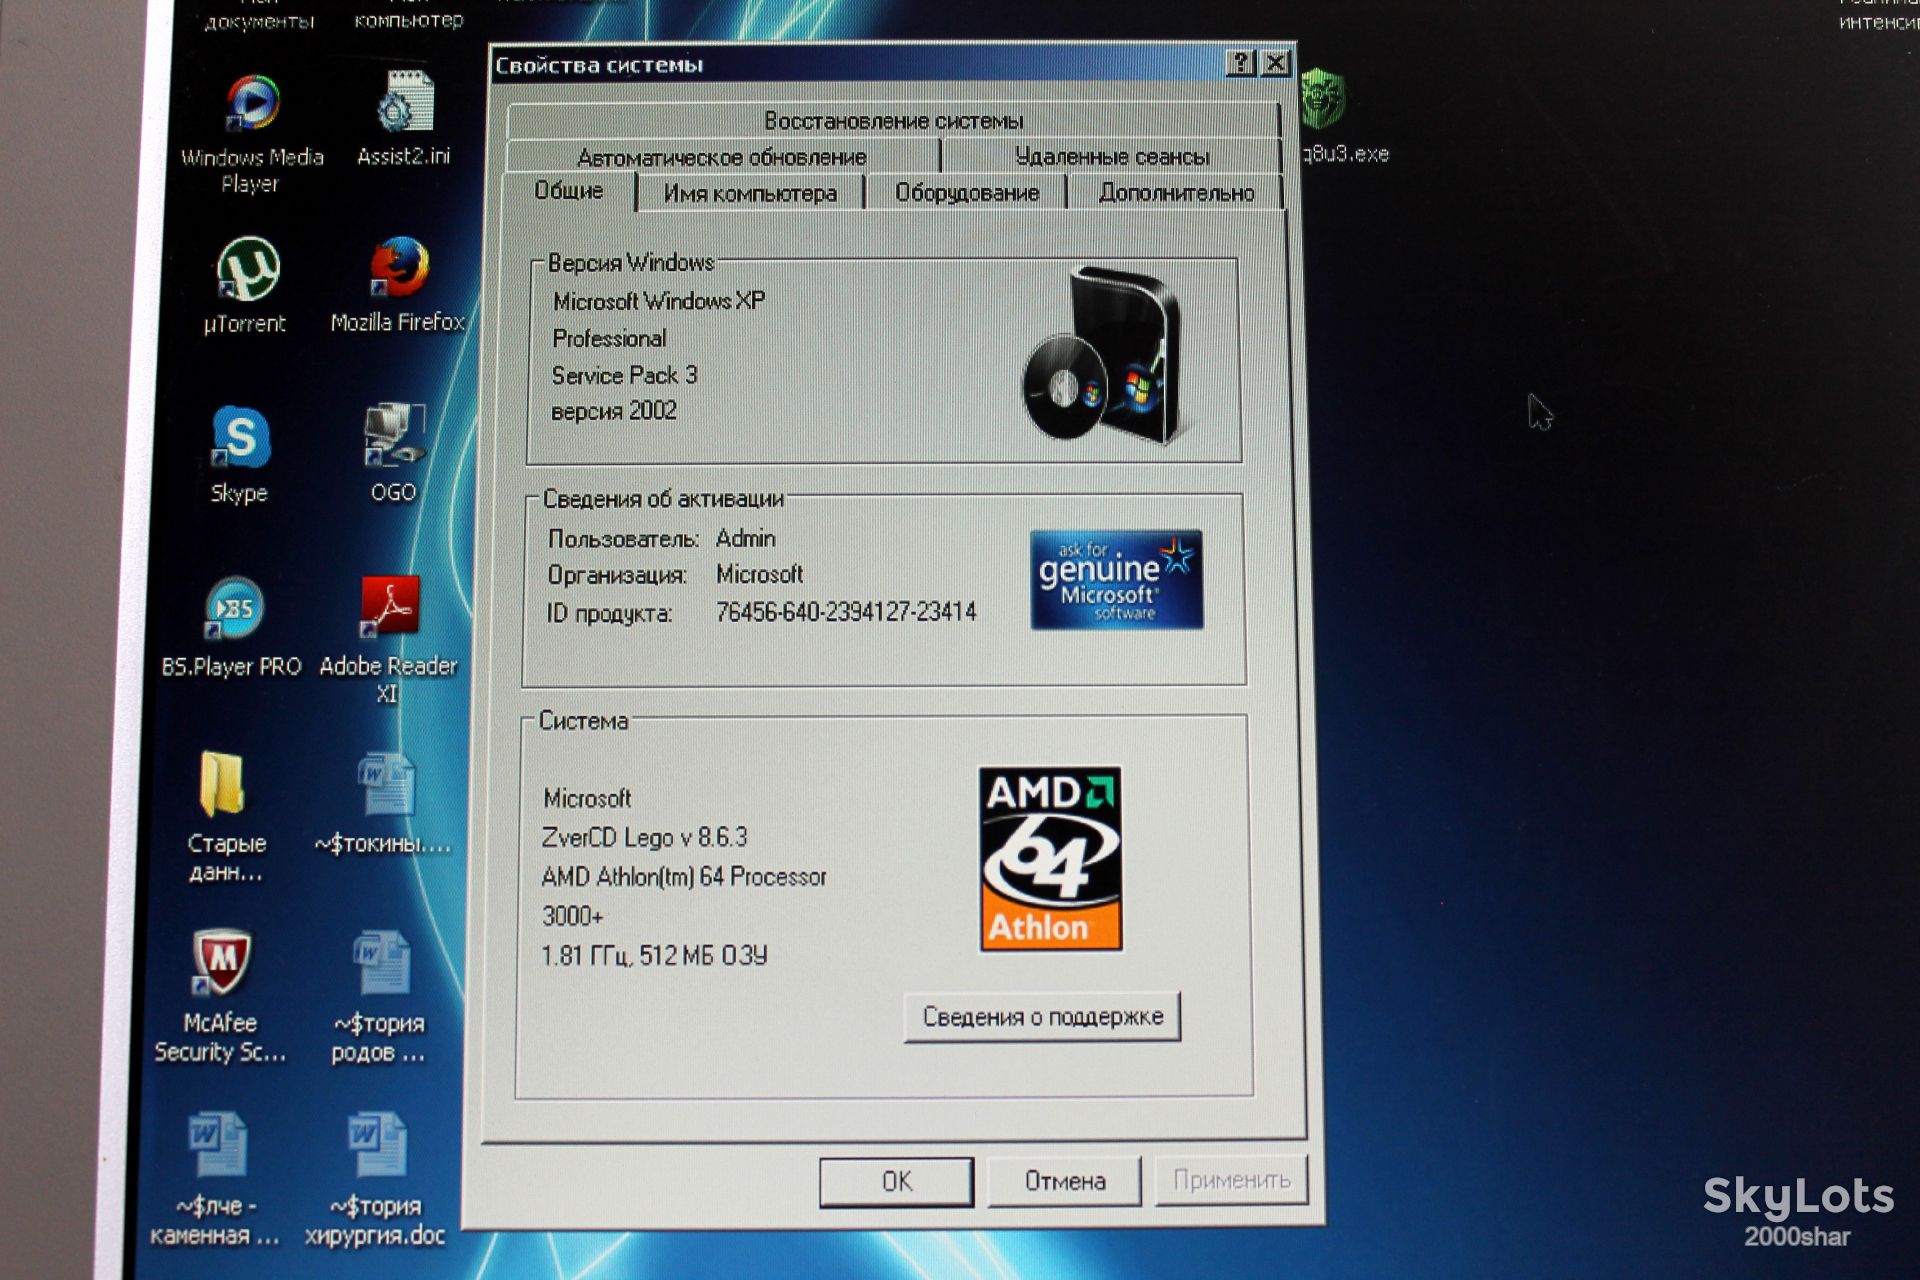The image size is (1920, 1280).
Task: Click the 1.81 ГГц, 512 МБ ОЗУ line
Action: coord(654,956)
